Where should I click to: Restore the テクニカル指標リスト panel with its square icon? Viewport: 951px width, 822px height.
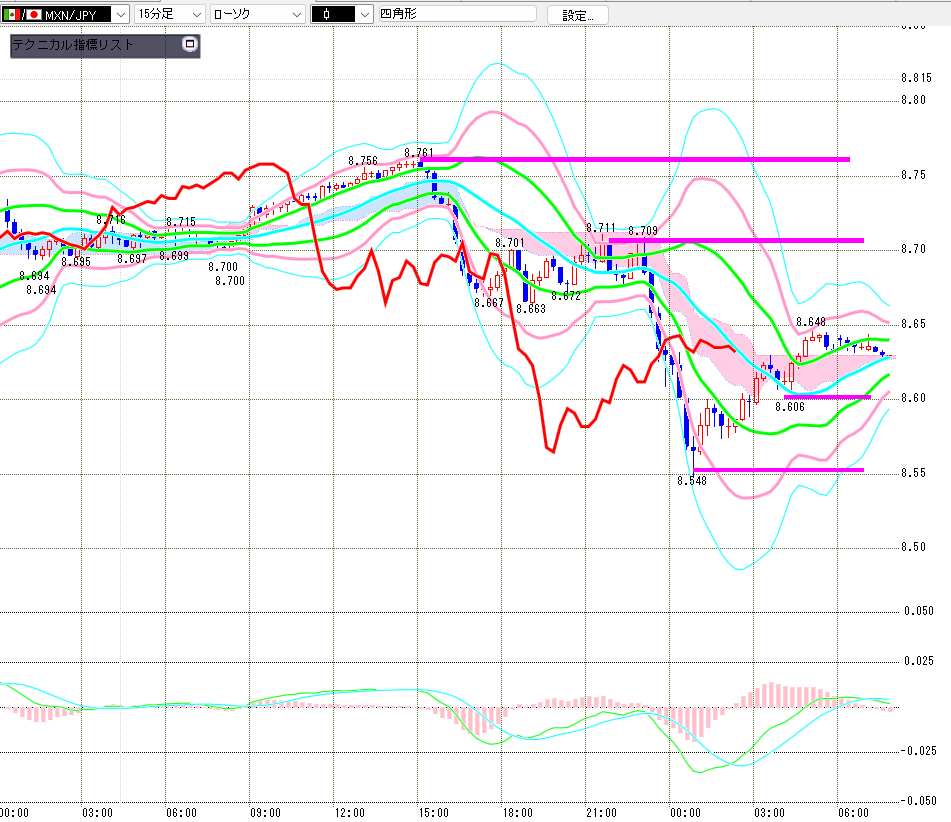coord(190,44)
